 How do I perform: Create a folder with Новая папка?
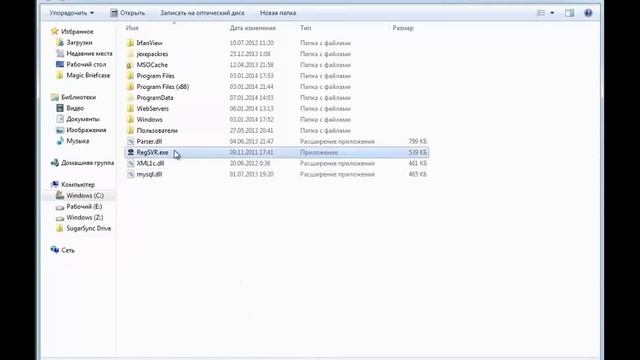(278, 13)
